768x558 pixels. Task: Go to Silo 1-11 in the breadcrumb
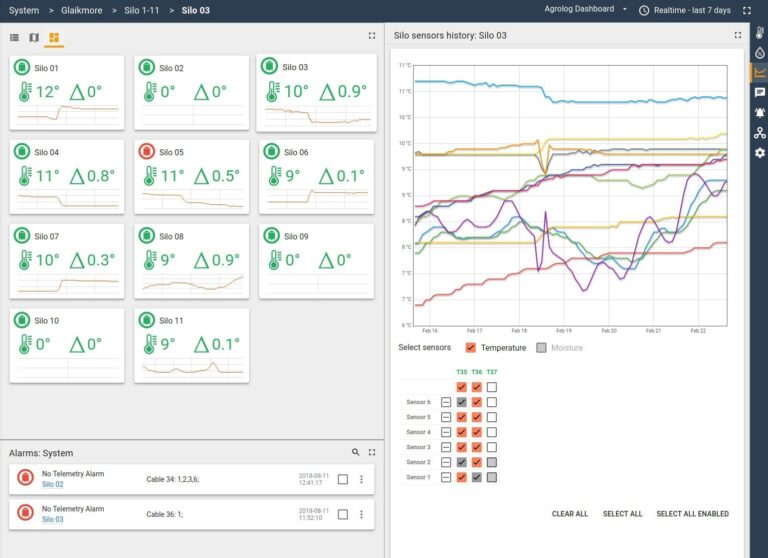(x=142, y=10)
